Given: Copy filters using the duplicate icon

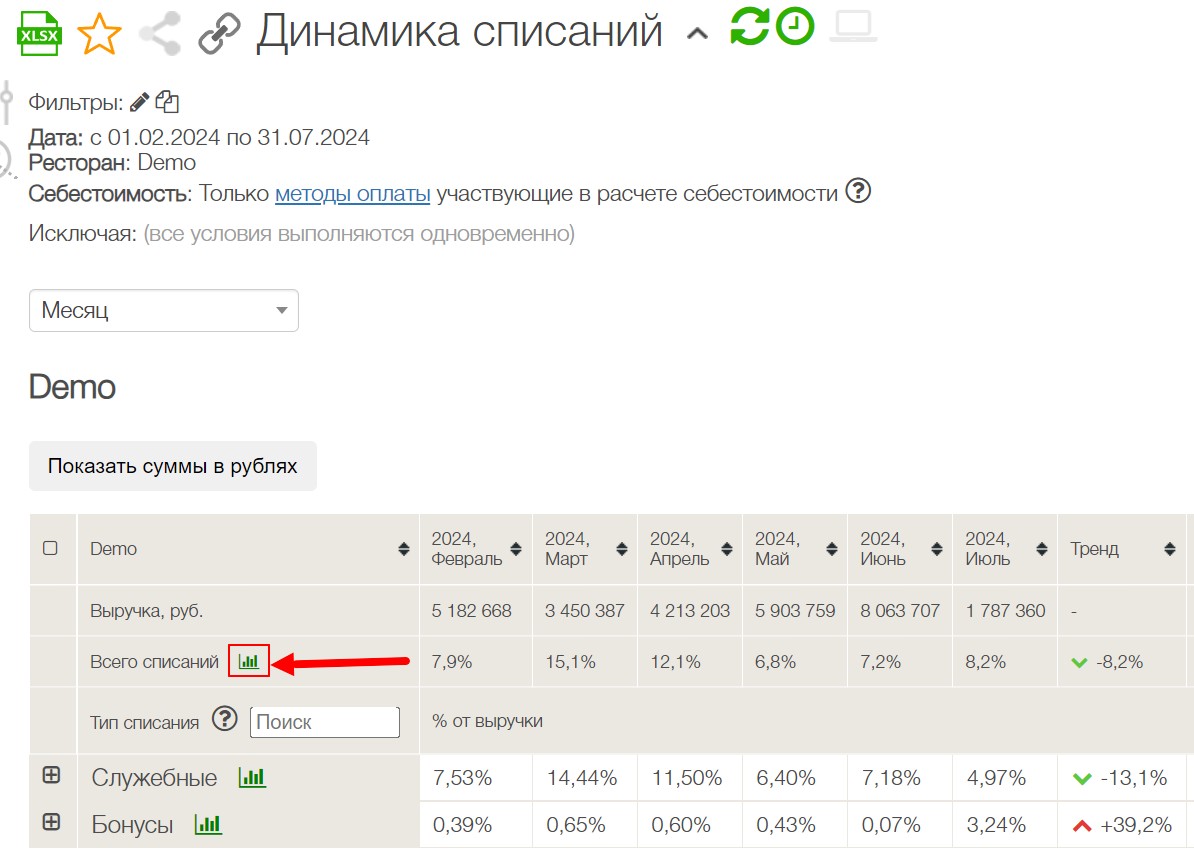Looking at the screenshot, I should pos(167,102).
